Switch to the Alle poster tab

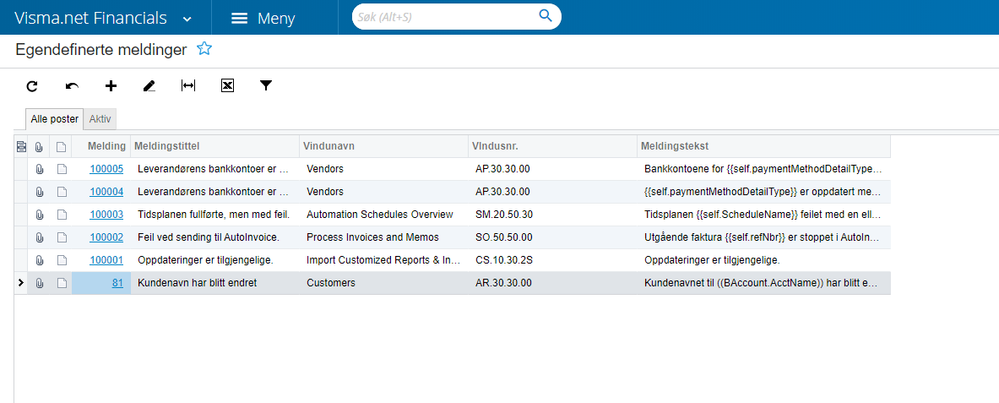tap(54, 119)
